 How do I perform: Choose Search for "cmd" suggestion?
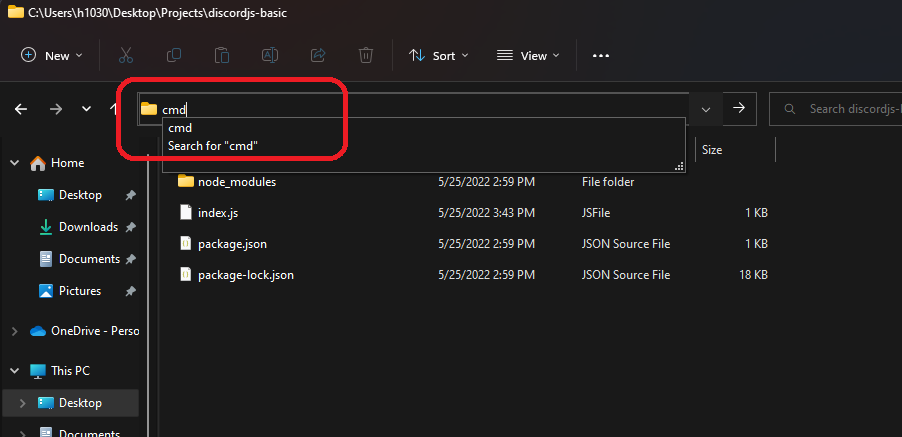[x=213, y=146]
